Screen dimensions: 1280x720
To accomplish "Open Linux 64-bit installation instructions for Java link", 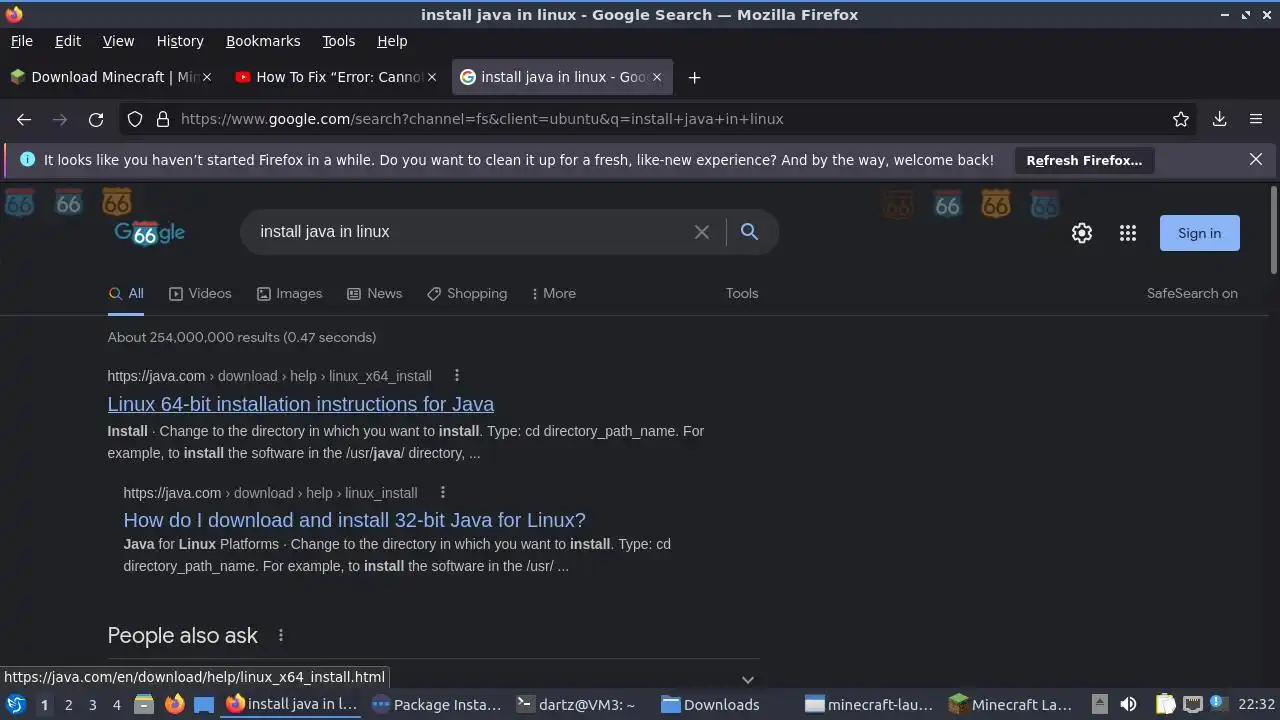I will click(x=301, y=404).
